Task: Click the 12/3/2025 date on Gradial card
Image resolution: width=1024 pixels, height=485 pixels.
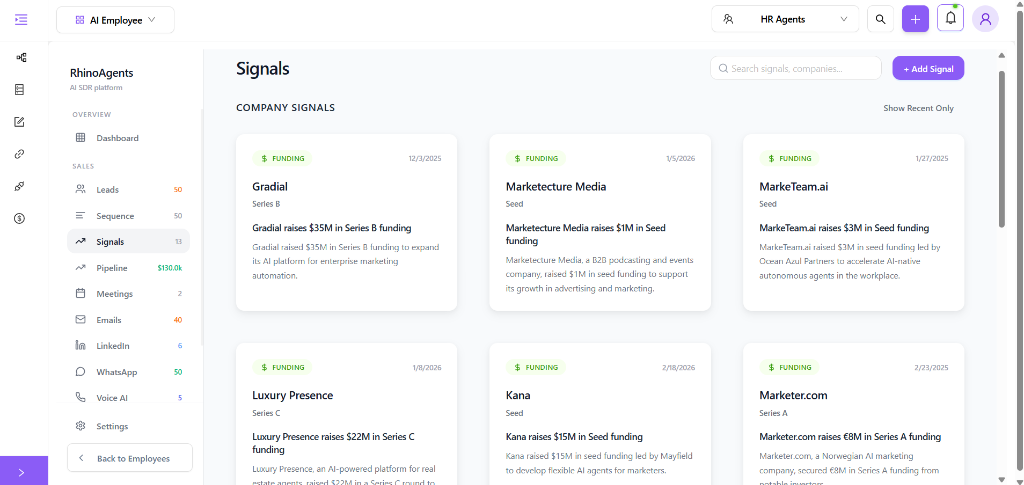Action: [424, 159]
